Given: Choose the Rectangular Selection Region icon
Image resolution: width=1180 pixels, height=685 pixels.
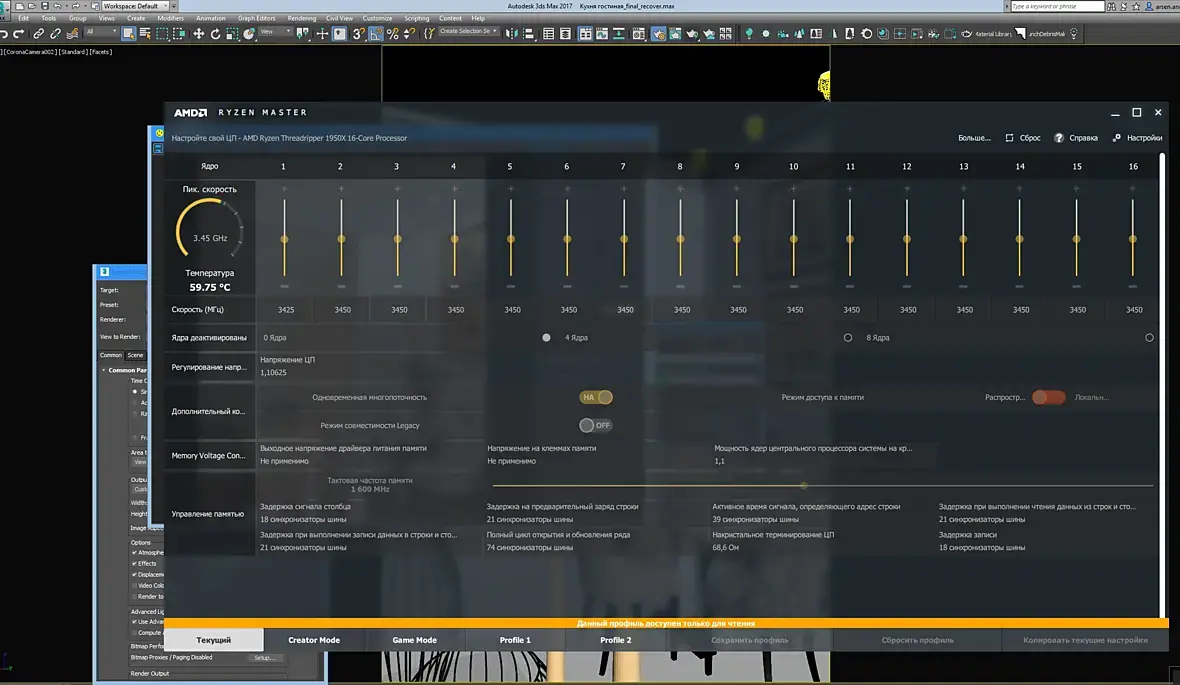Looking at the screenshot, I should point(162,34).
